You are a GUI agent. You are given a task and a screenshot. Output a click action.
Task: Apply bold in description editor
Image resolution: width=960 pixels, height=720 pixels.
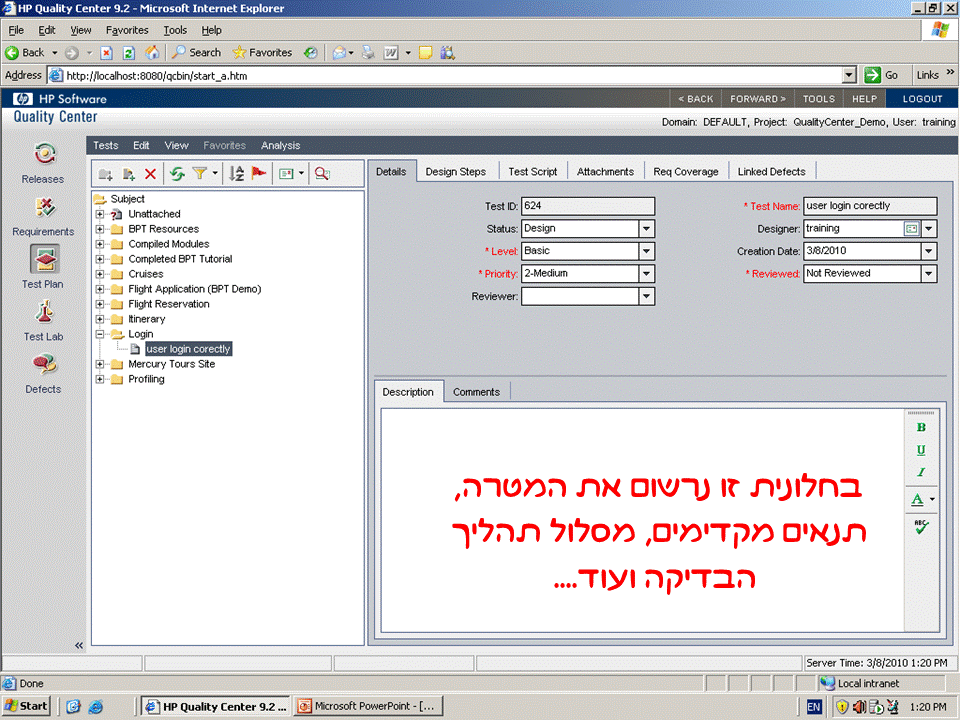pyautogui.click(x=921, y=428)
